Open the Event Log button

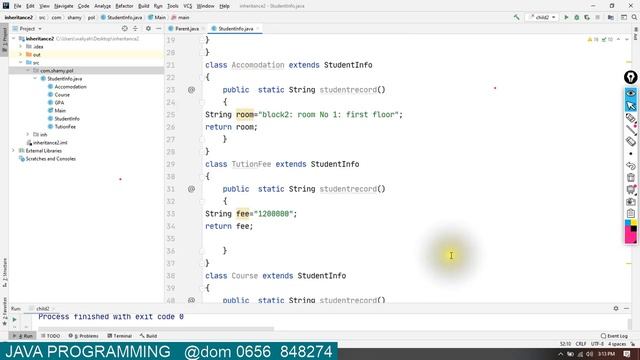point(614,336)
